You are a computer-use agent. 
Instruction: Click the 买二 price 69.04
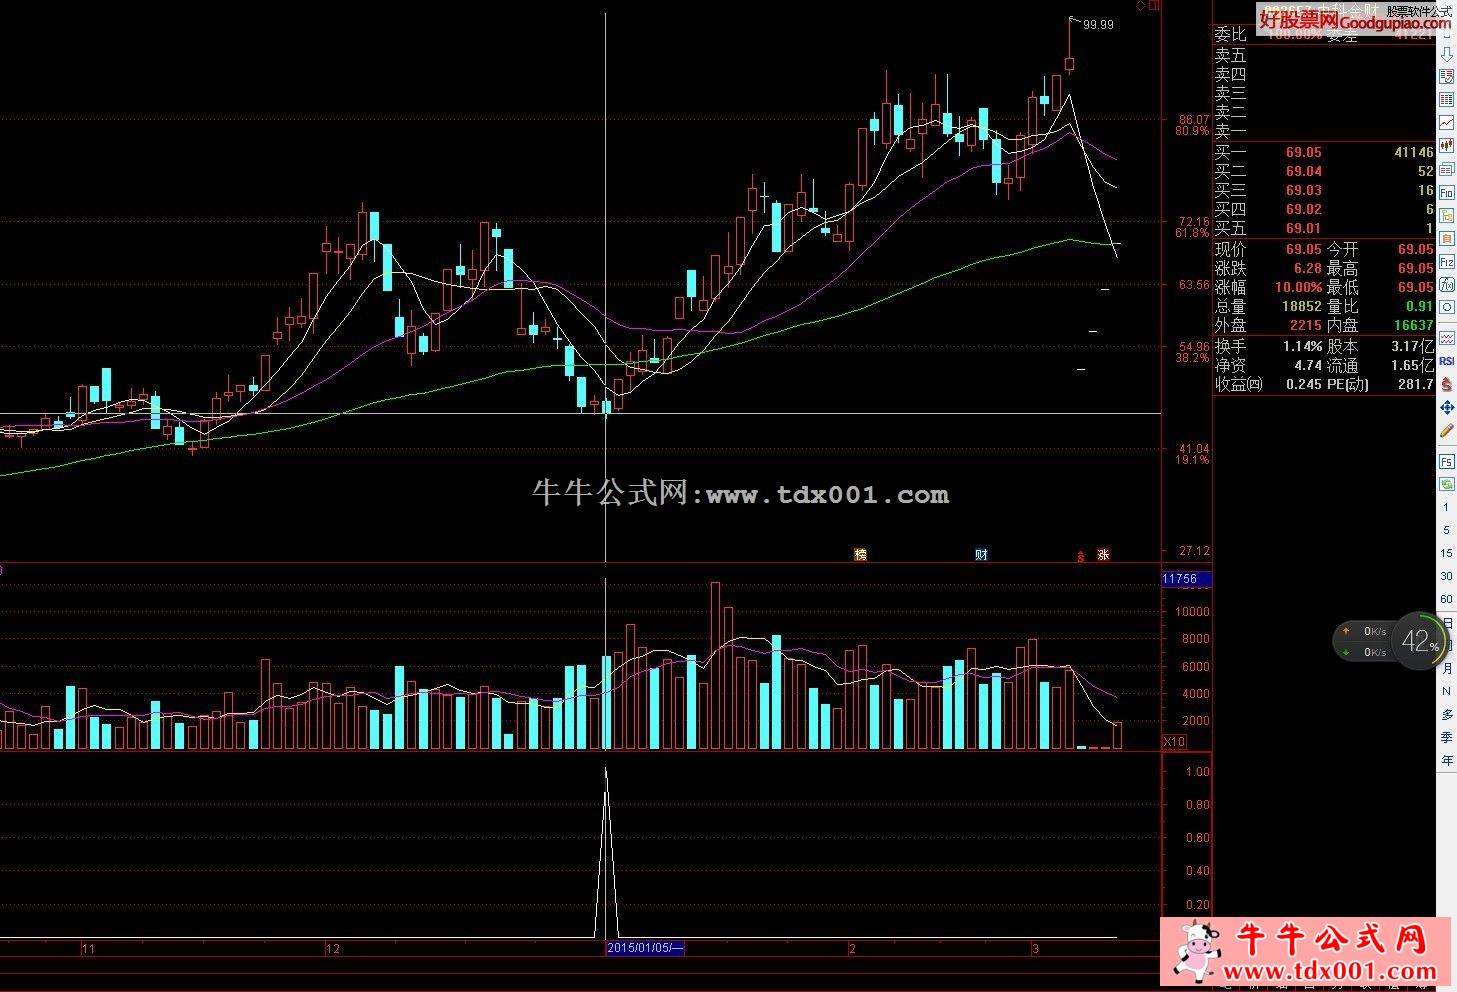(x=1303, y=171)
